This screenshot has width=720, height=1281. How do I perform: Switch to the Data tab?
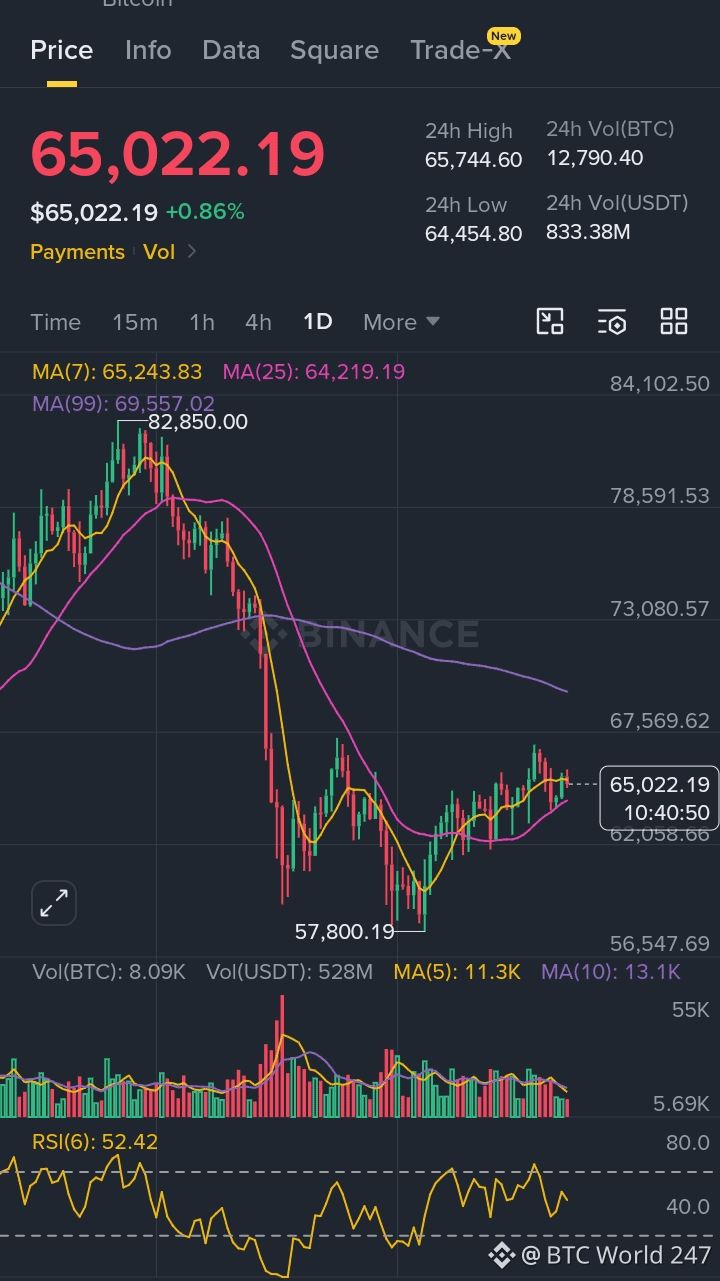231,50
